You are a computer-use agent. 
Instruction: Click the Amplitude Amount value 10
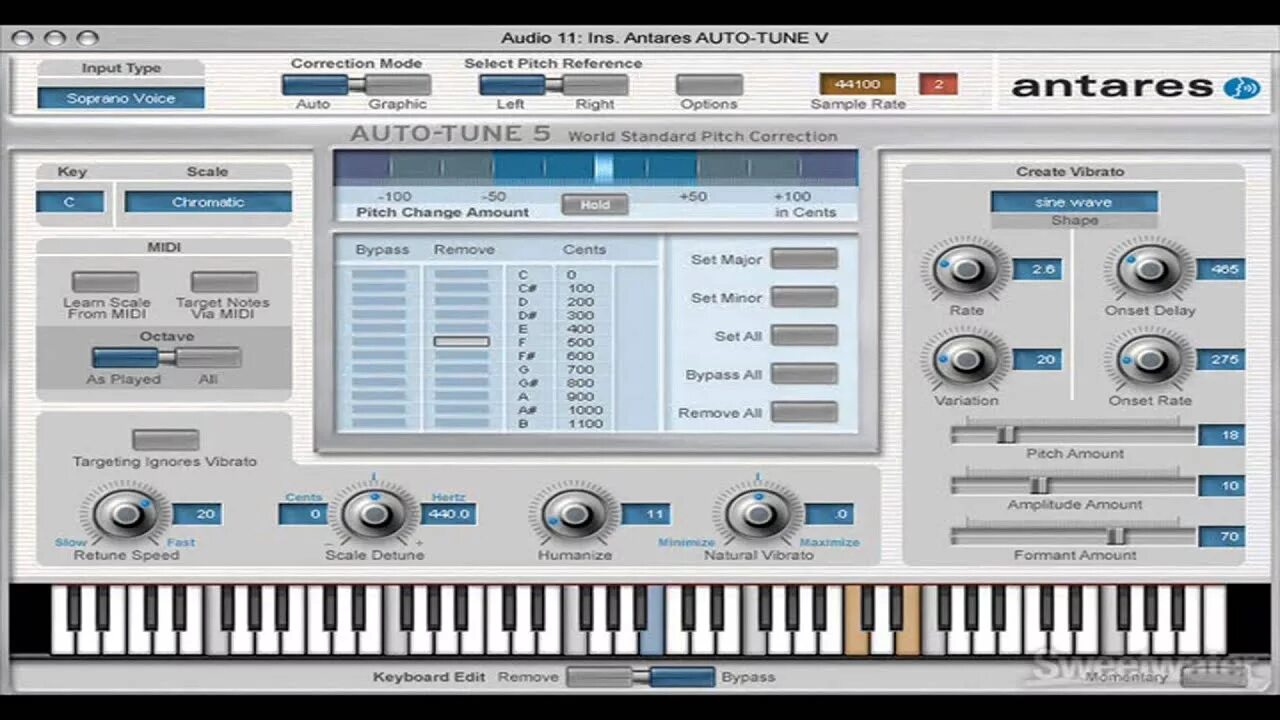coord(1222,485)
